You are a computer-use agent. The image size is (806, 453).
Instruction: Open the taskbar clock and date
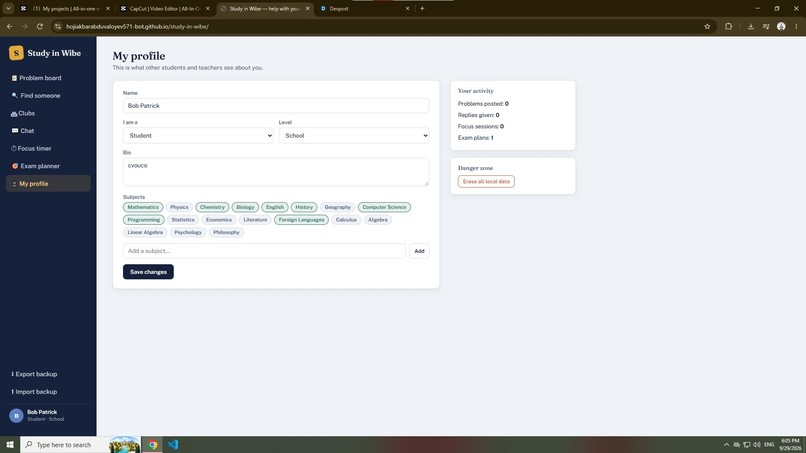(x=790, y=445)
